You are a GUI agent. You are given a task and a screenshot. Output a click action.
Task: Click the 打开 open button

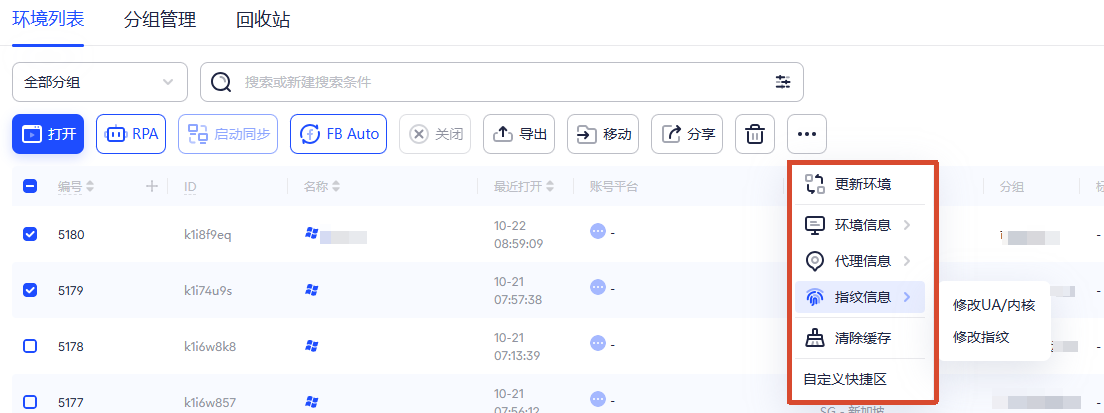48,134
